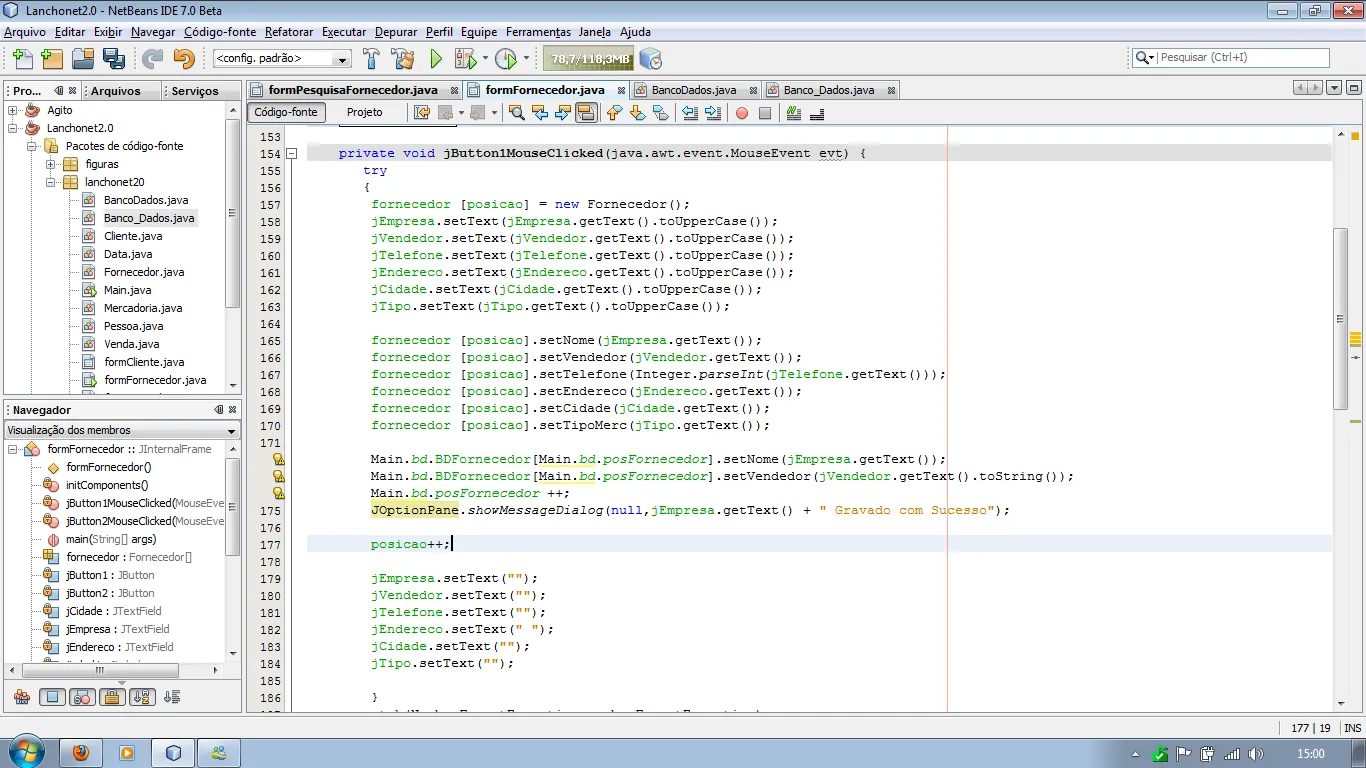Click Clean and Build hammer-with-broom icon
Viewport: 1366px width, 768px height.
[x=403, y=59]
